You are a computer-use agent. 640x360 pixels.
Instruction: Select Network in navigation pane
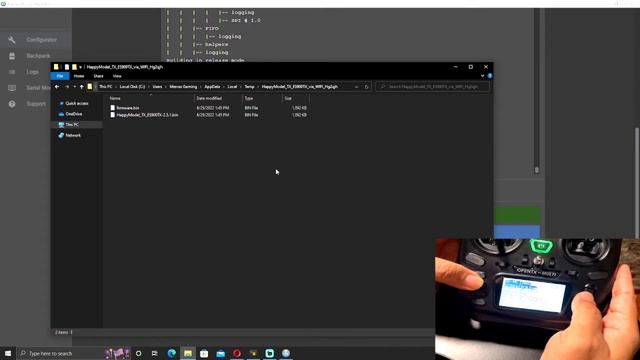[x=73, y=135]
